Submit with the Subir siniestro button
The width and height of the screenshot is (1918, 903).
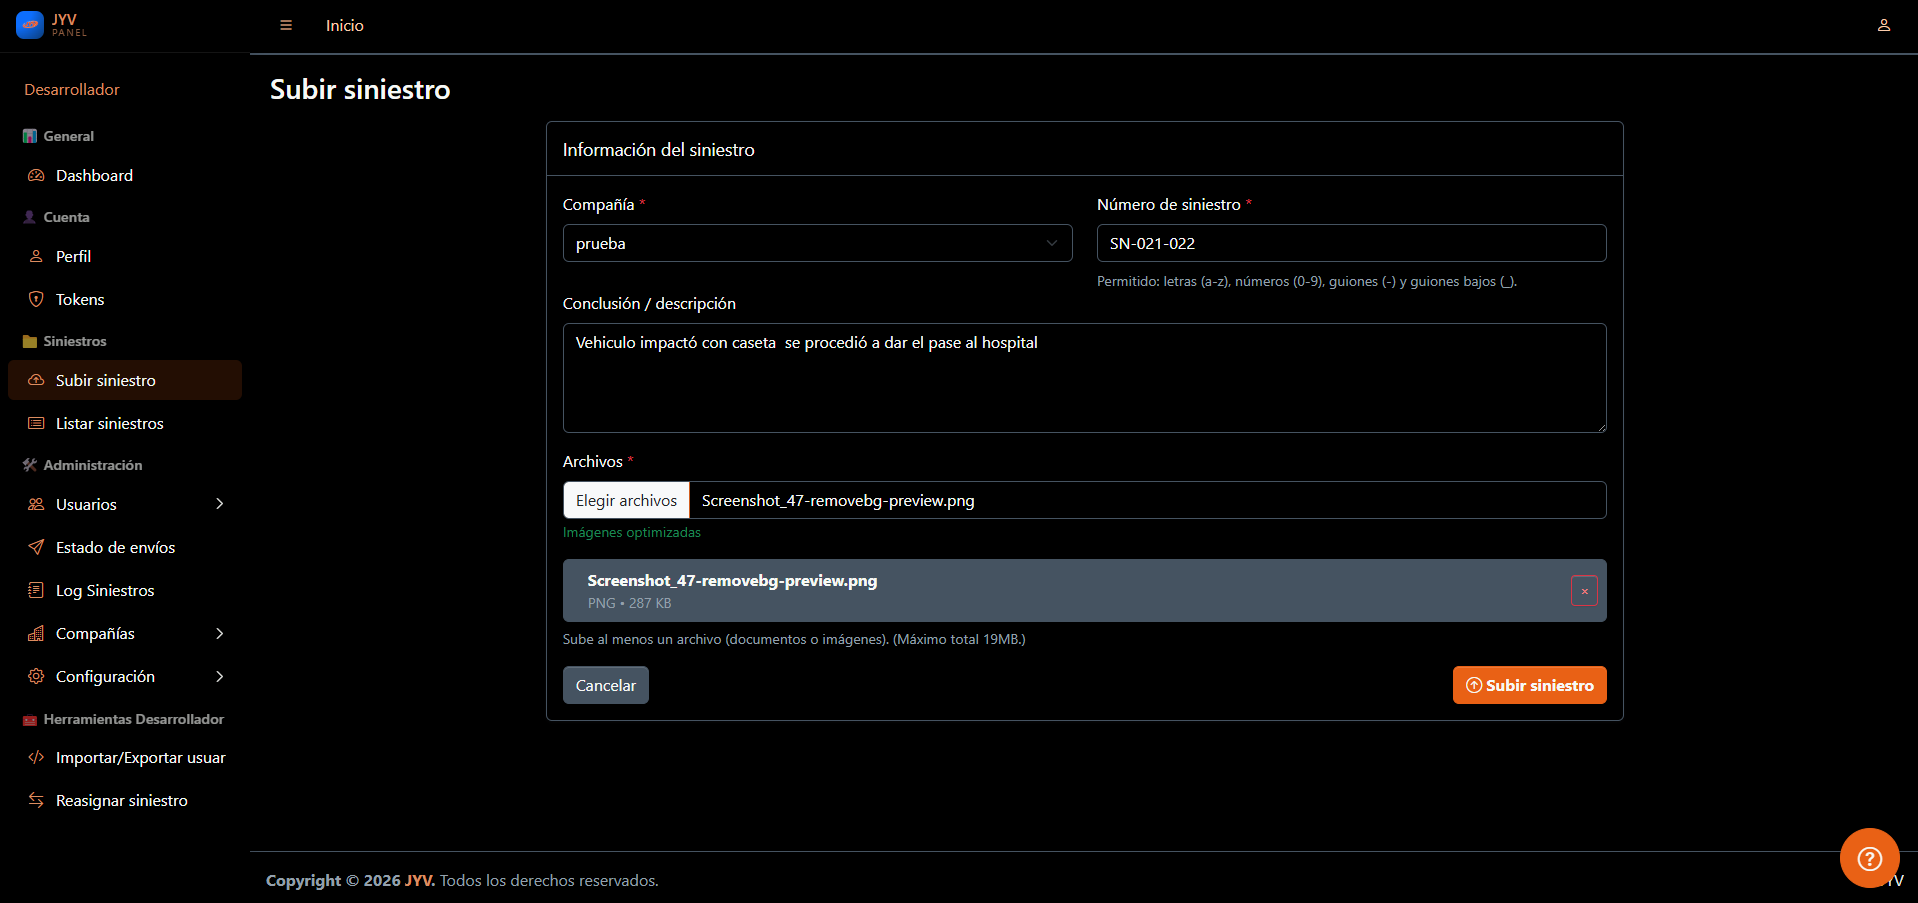1529,685
